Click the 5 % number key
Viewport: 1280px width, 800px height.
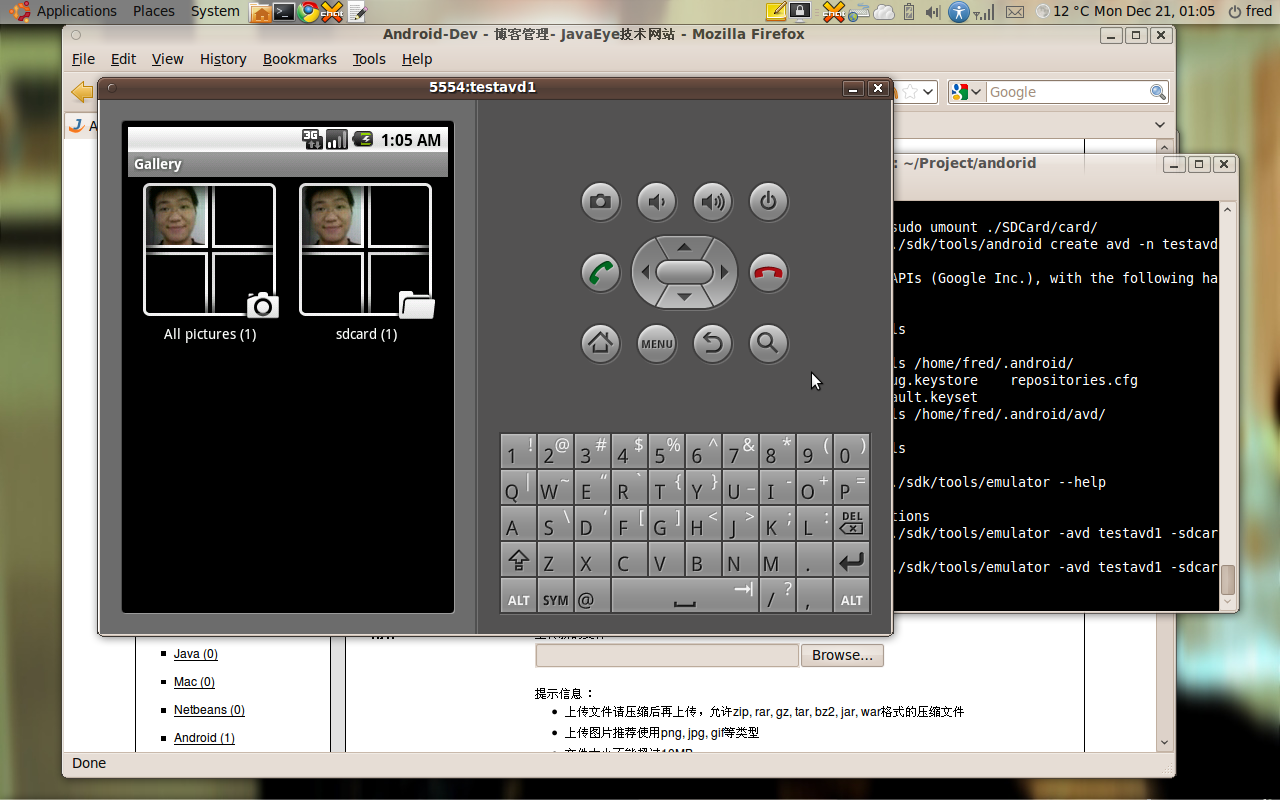tap(666, 452)
